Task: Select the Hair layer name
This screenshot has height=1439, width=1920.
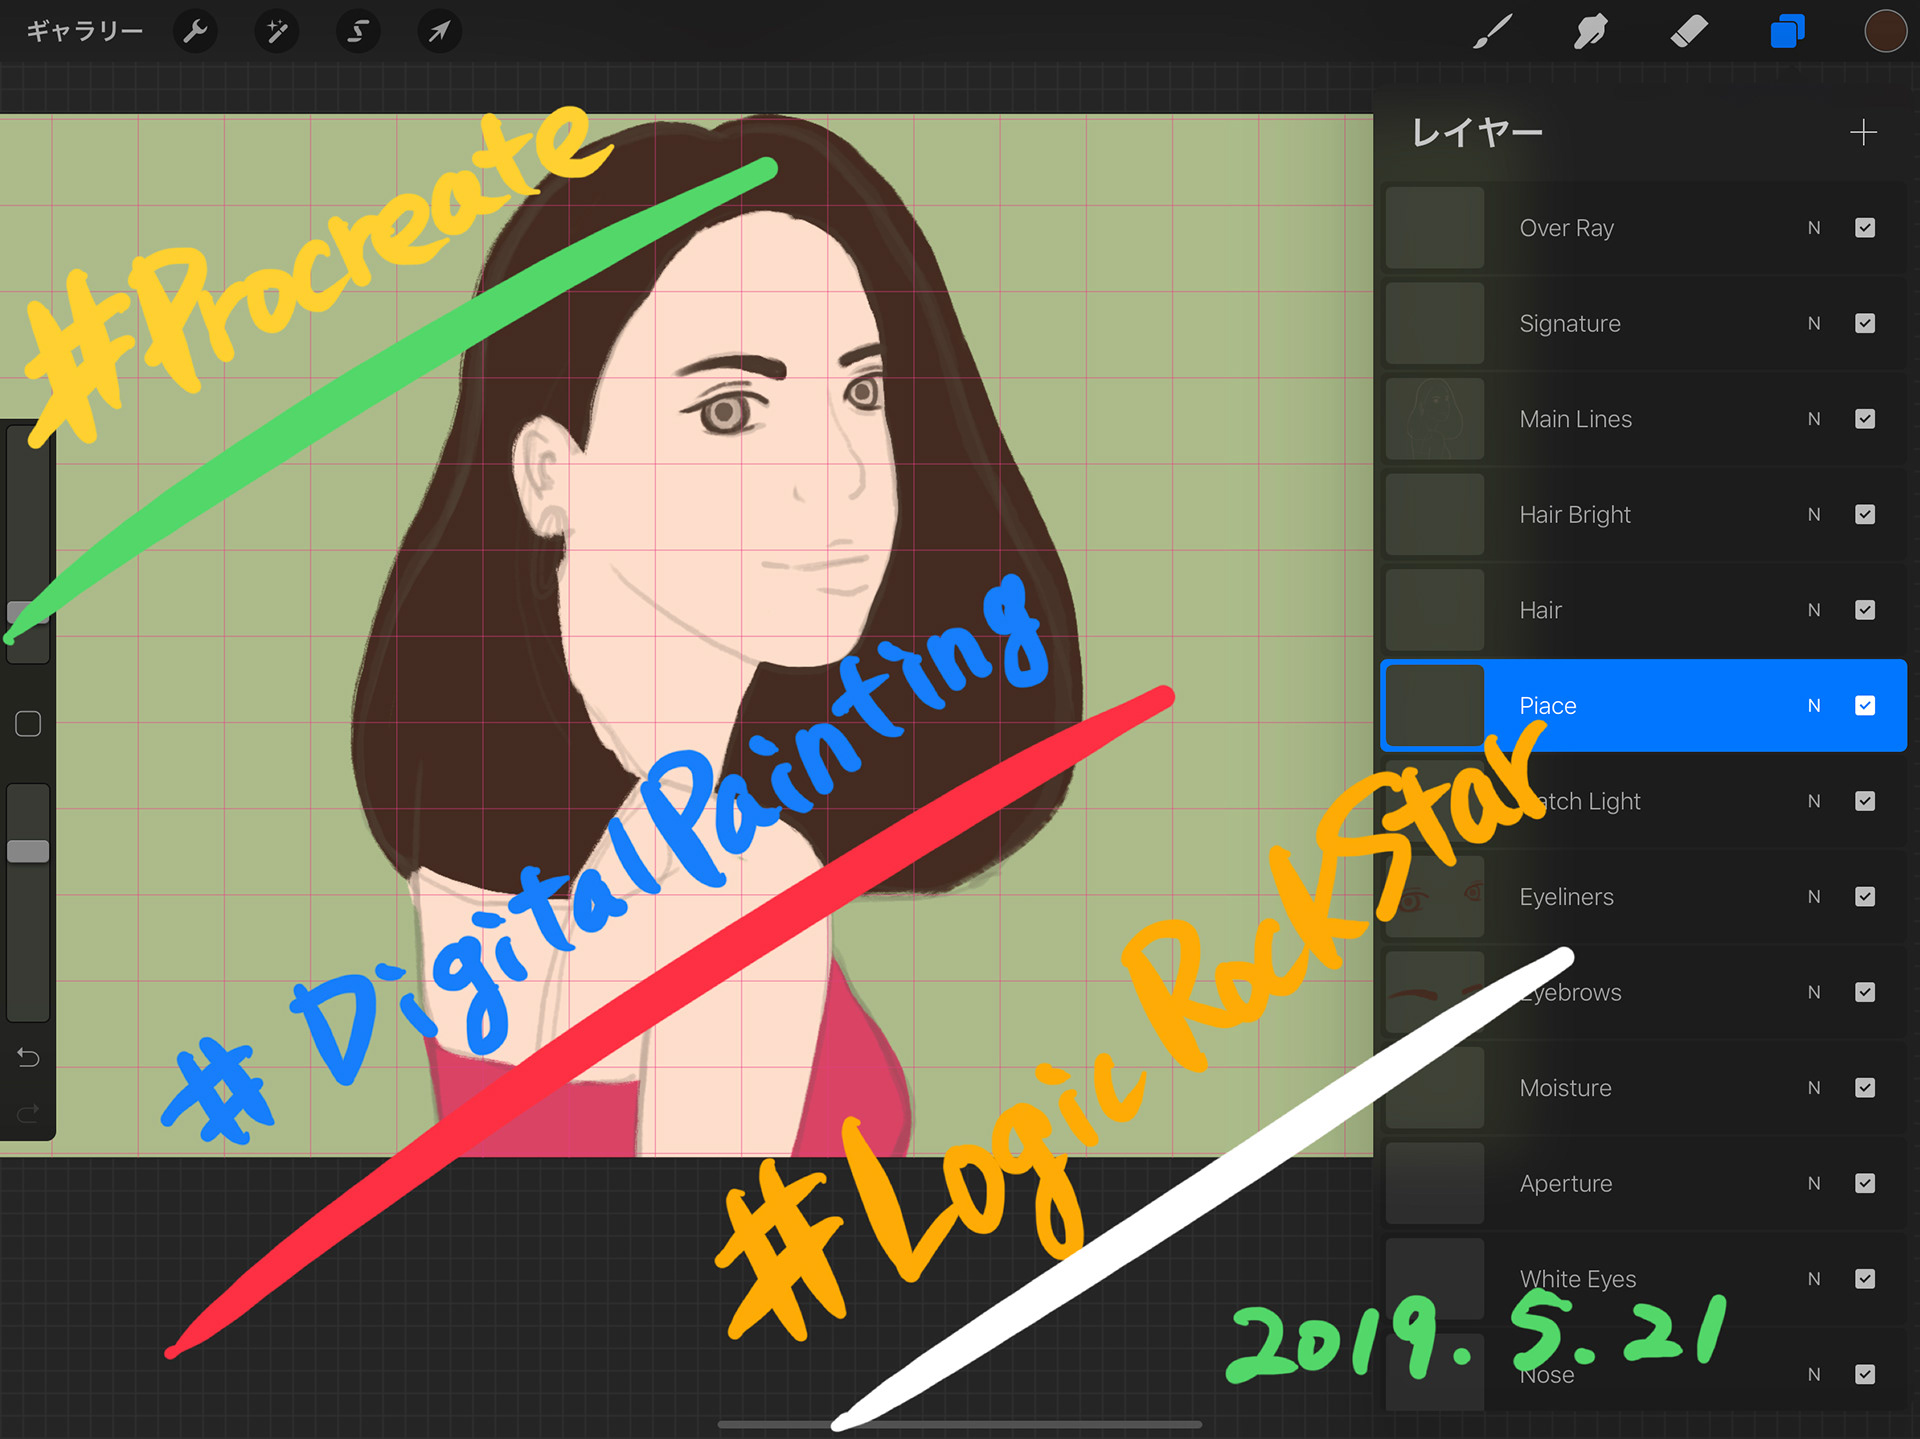Action: point(1540,610)
